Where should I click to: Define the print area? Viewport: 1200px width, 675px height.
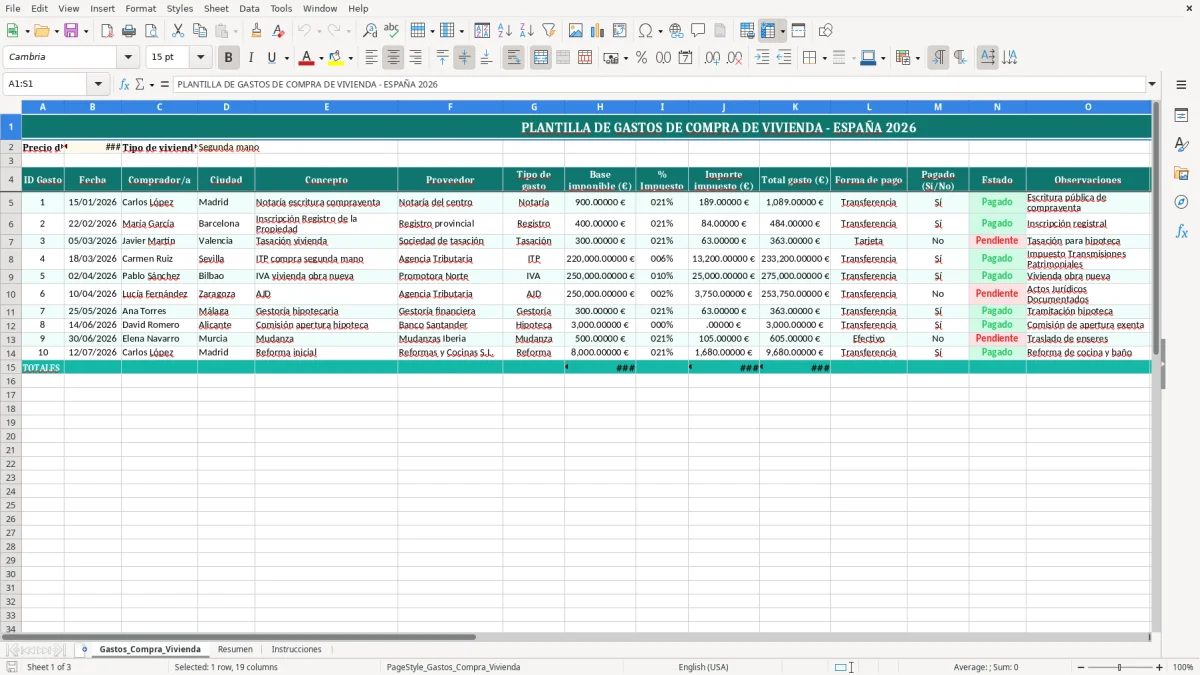pyautogui.click(x=747, y=31)
